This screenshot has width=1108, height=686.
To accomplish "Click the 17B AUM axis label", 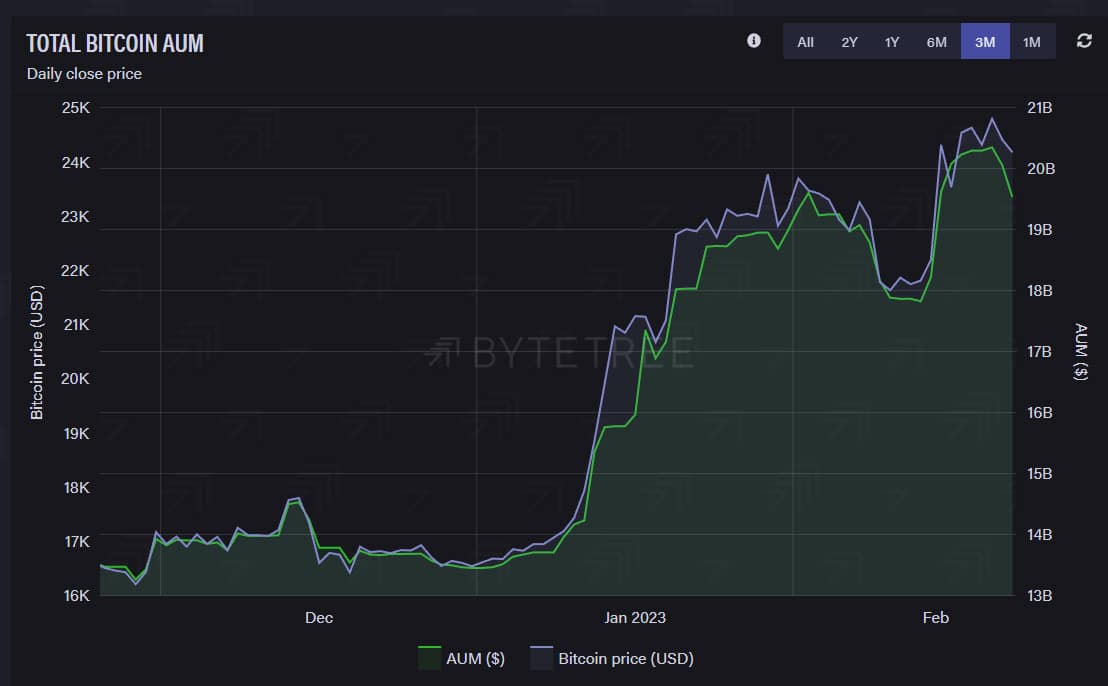I will tap(1039, 352).
